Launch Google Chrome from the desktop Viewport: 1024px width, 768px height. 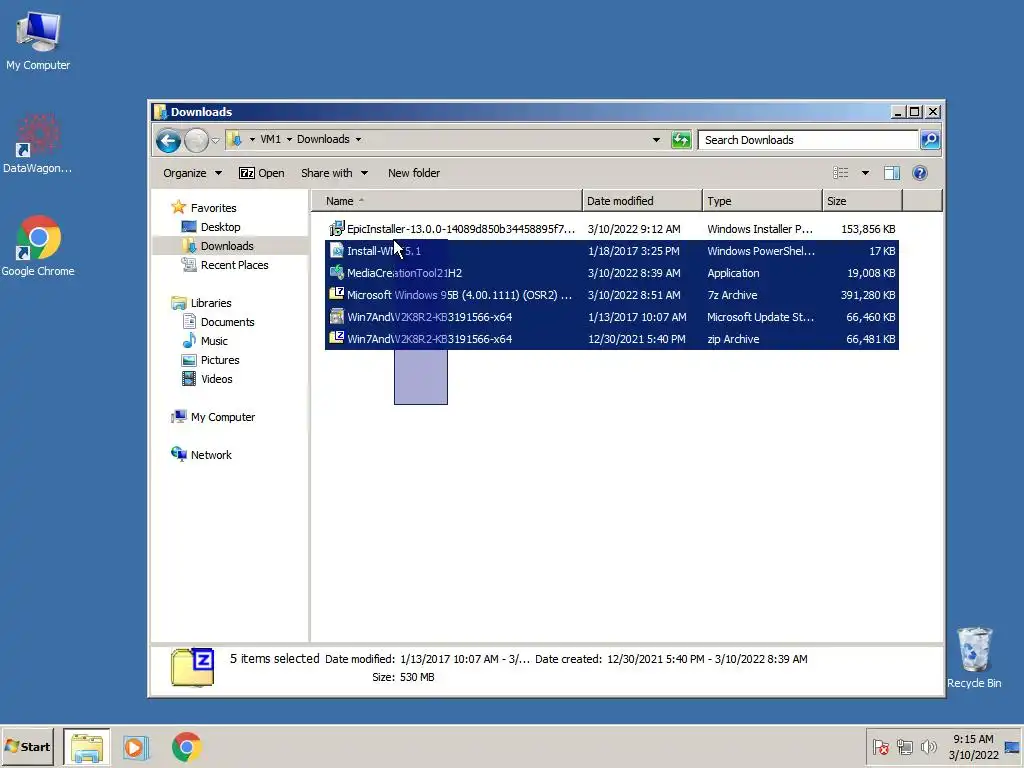click(38, 246)
